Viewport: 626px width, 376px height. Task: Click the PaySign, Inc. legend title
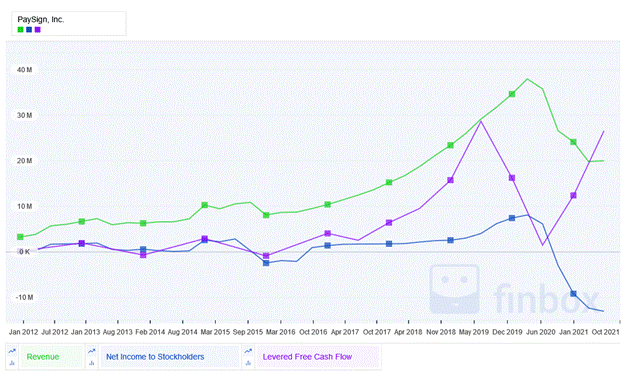point(41,19)
